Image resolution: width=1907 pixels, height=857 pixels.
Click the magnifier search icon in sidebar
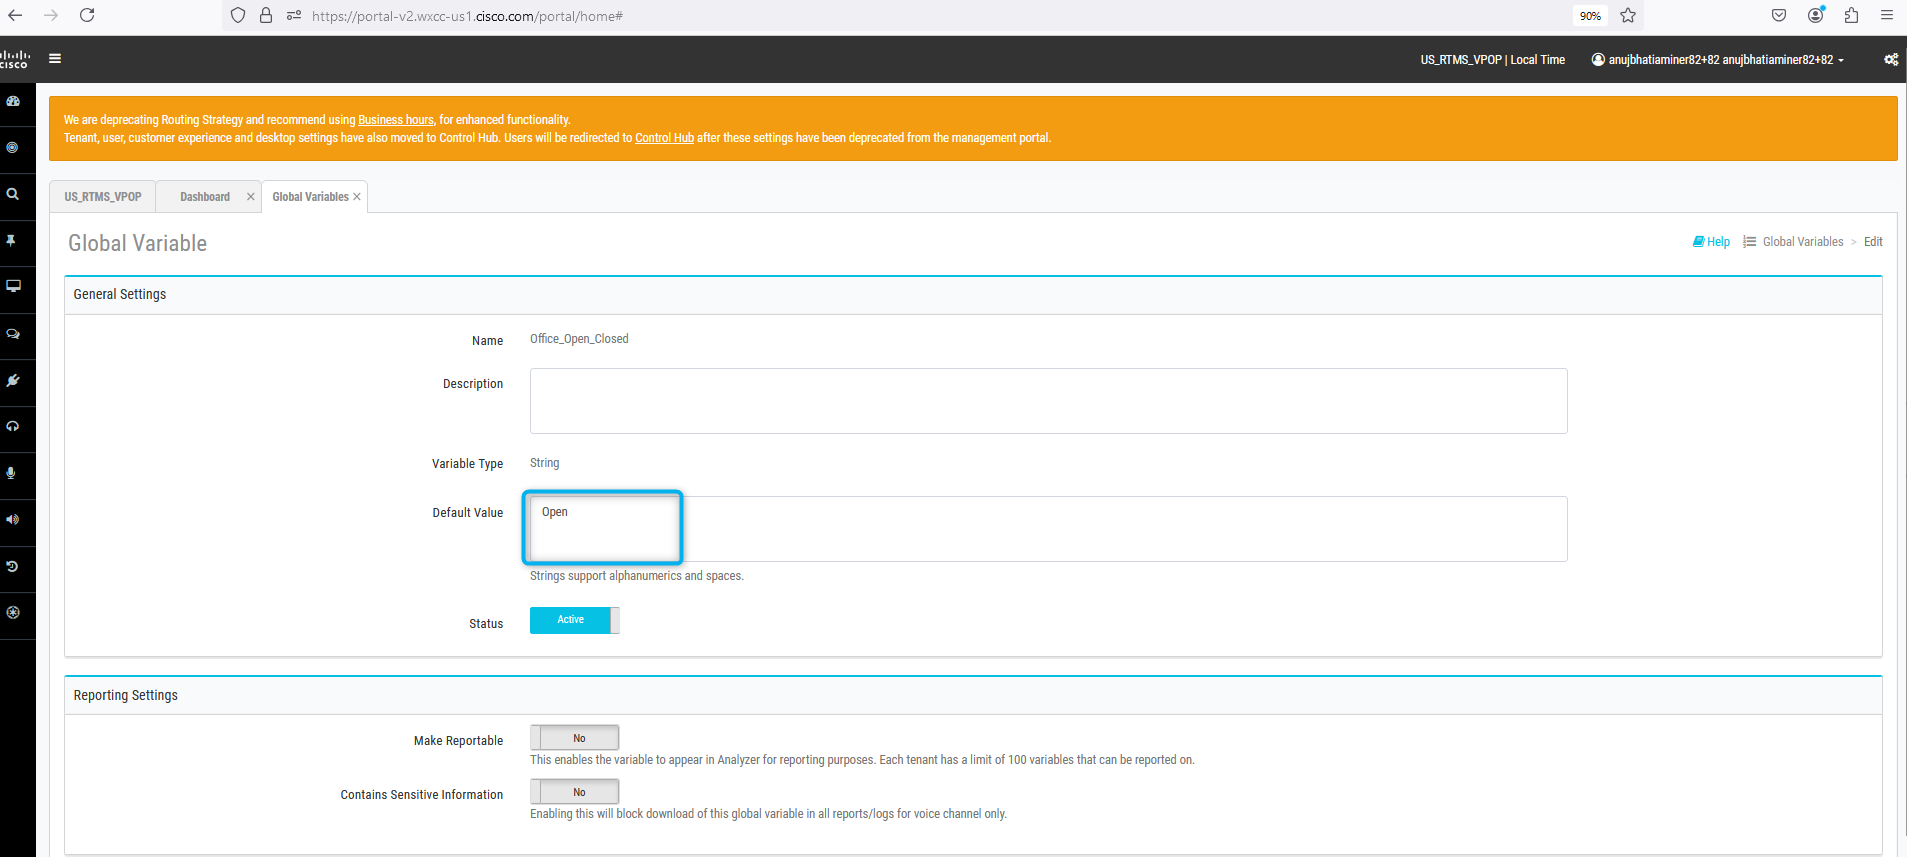tap(13, 194)
